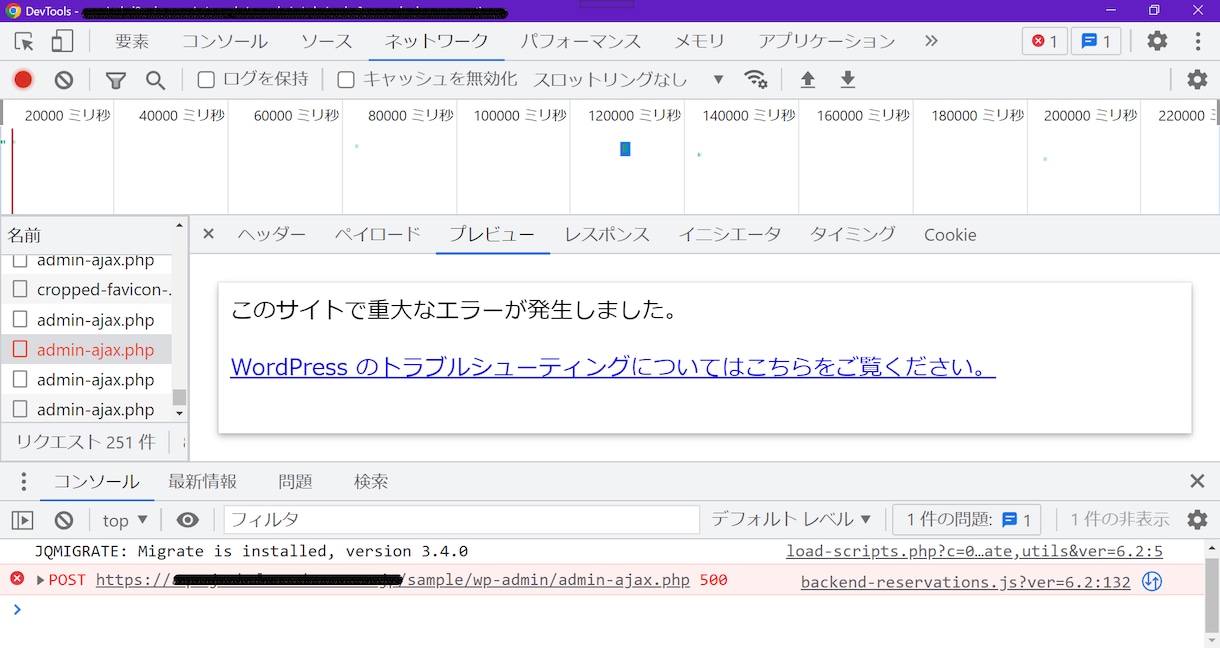1220x648 pixels.
Task: Open the タイミング request tab
Action: (x=852, y=234)
